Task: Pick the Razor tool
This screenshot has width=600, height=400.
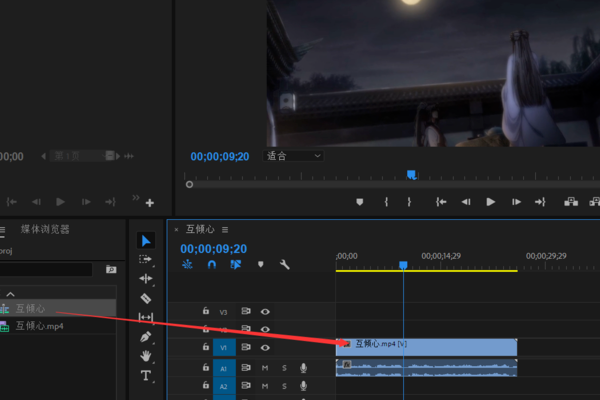Action: click(x=146, y=298)
